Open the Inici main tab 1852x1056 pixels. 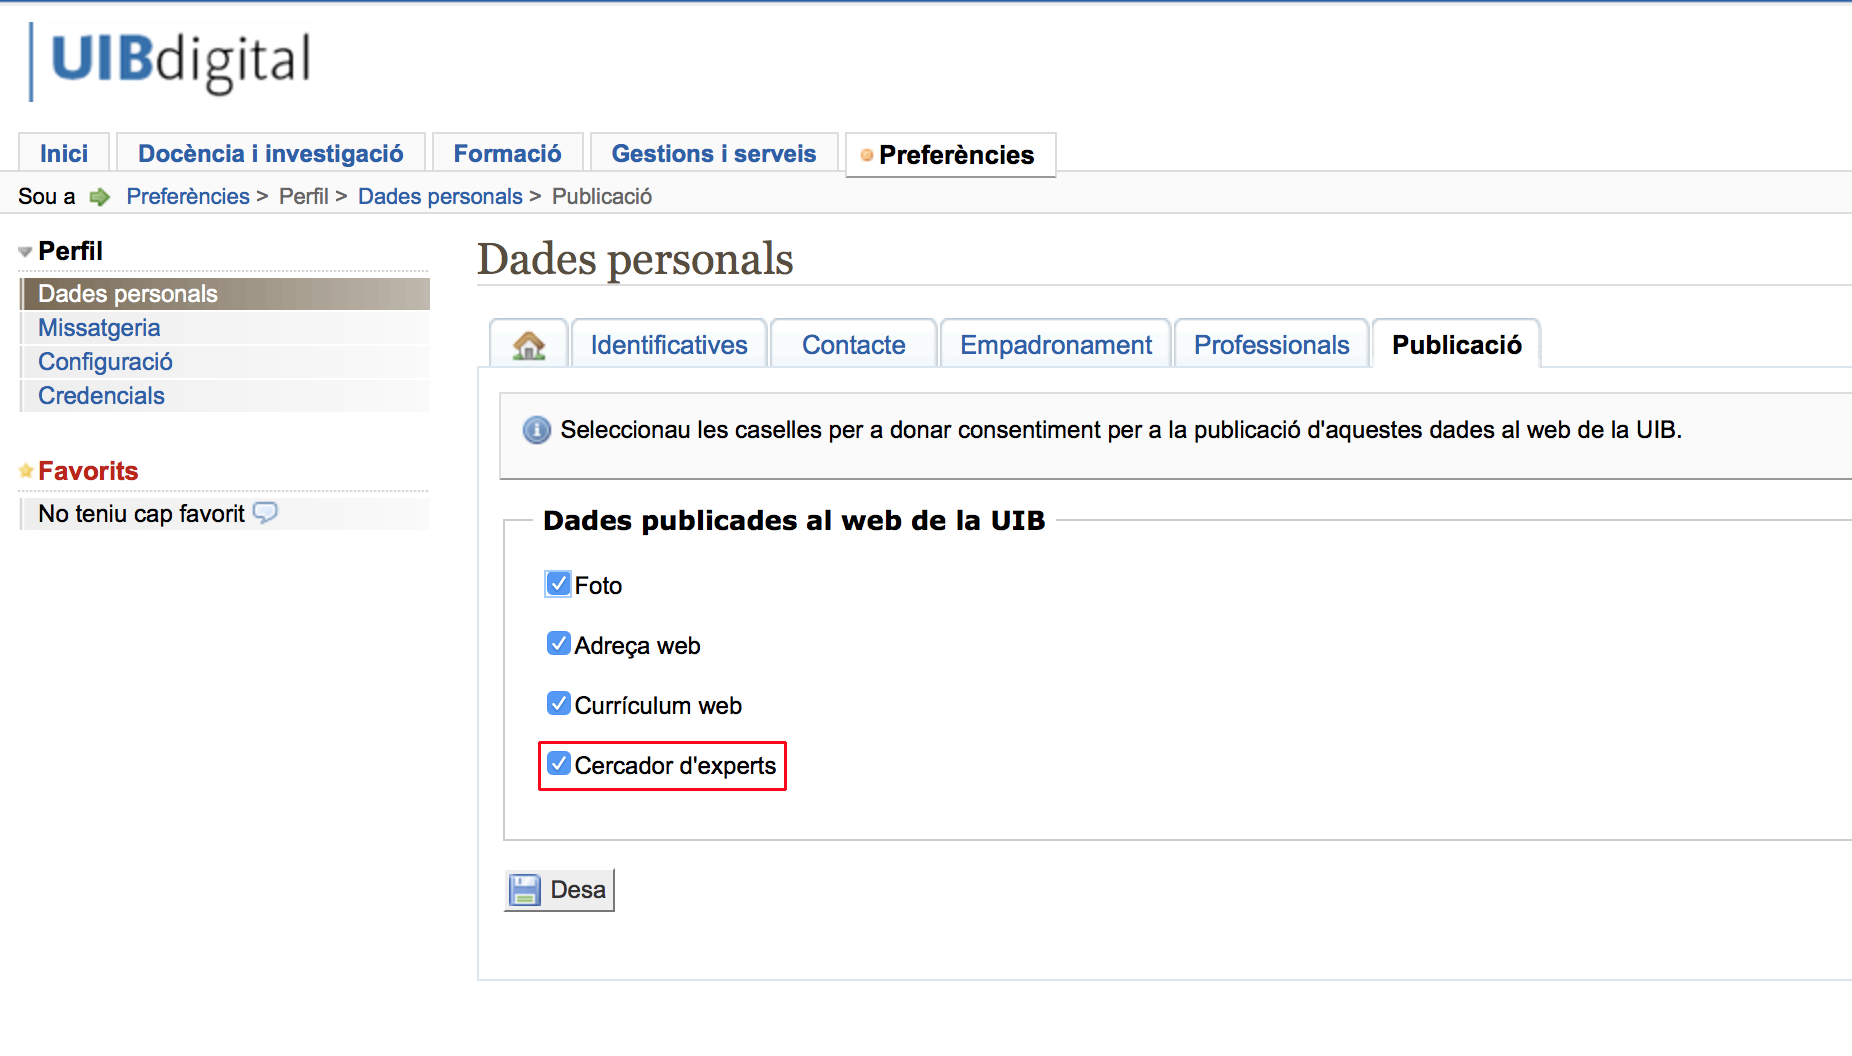64,154
